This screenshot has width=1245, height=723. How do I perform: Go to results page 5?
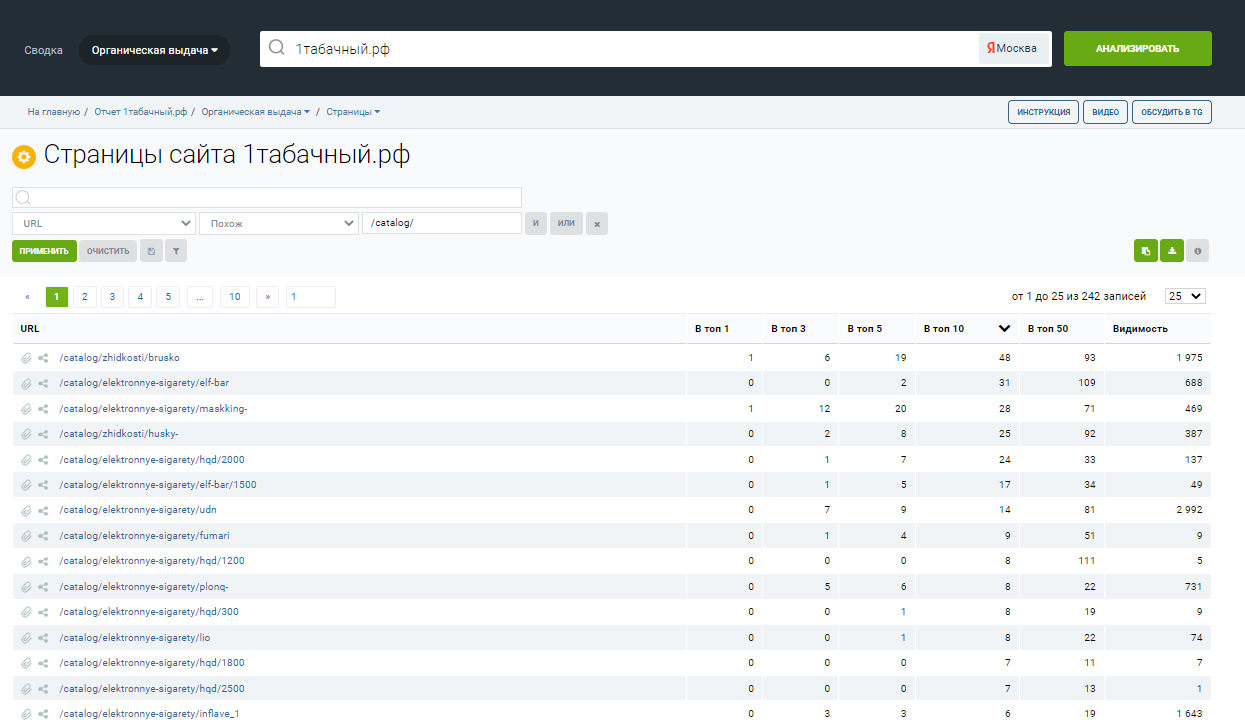[169, 297]
